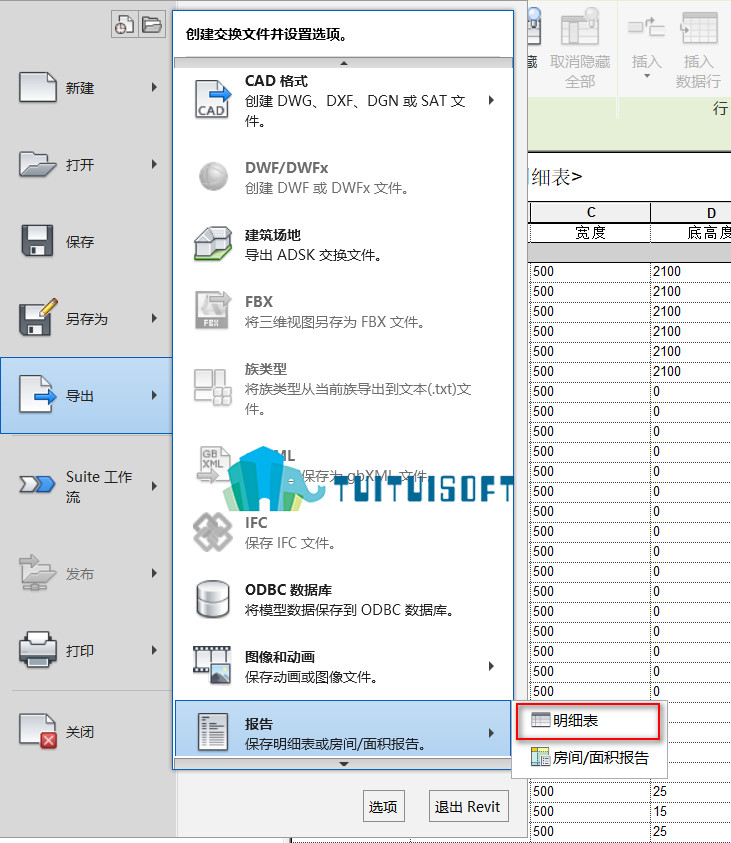Click column D header in schedule
Screen dimensions: 731x843
tap(691, 212)
